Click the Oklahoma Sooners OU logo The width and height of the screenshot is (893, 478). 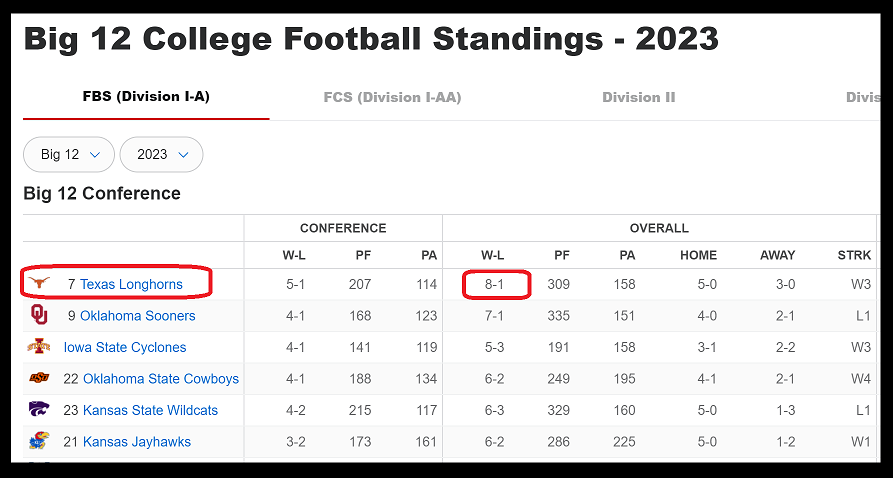[39, 316]
